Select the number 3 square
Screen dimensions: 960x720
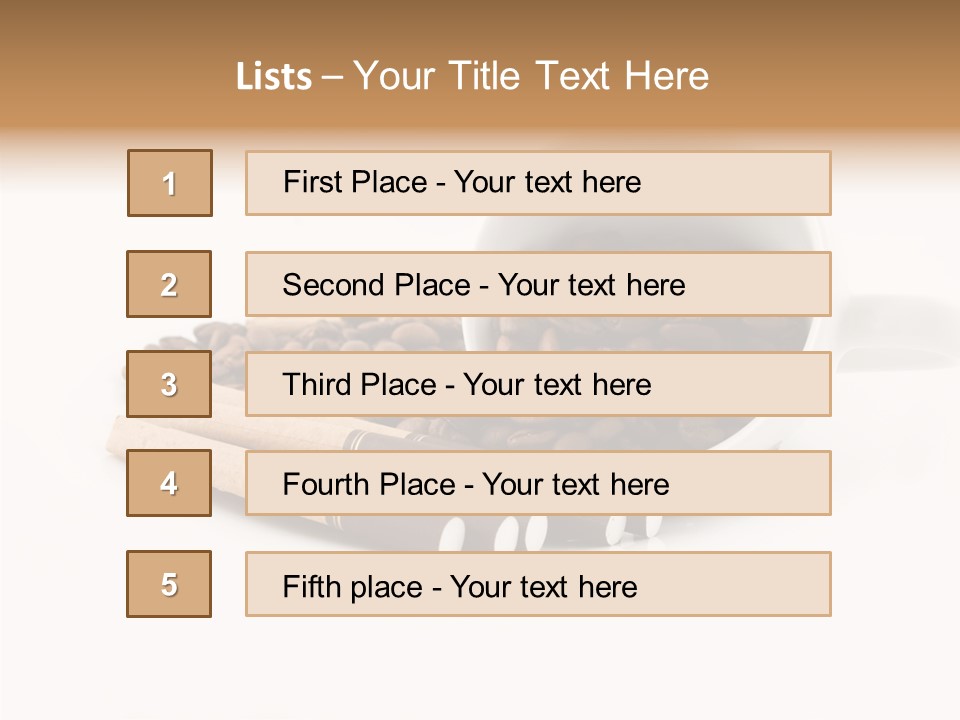(x=169, y=384)
